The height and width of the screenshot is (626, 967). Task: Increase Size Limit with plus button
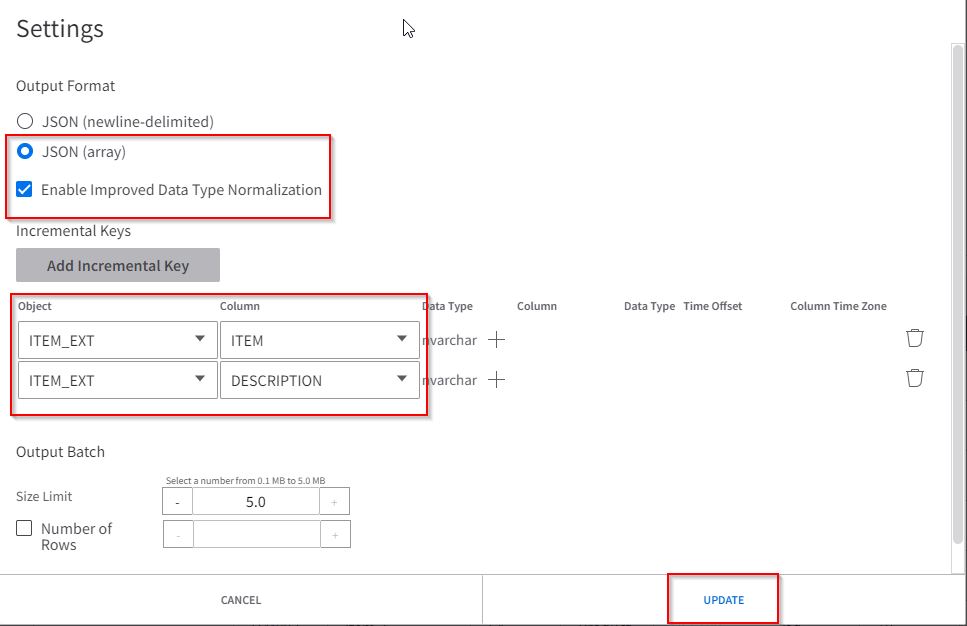pos(334,502)
